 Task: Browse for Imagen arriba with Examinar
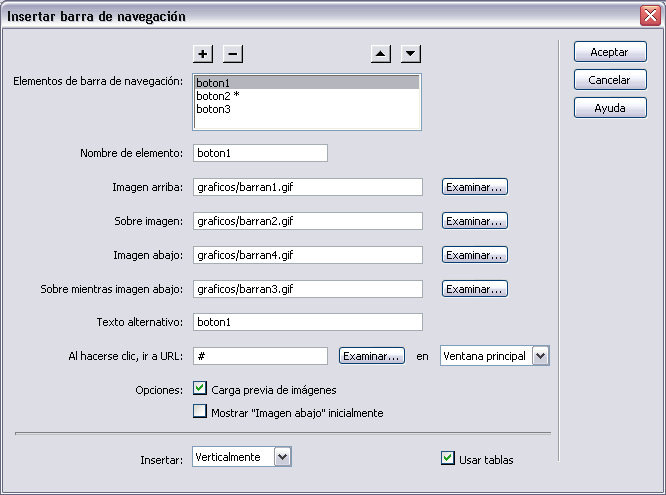475,186
